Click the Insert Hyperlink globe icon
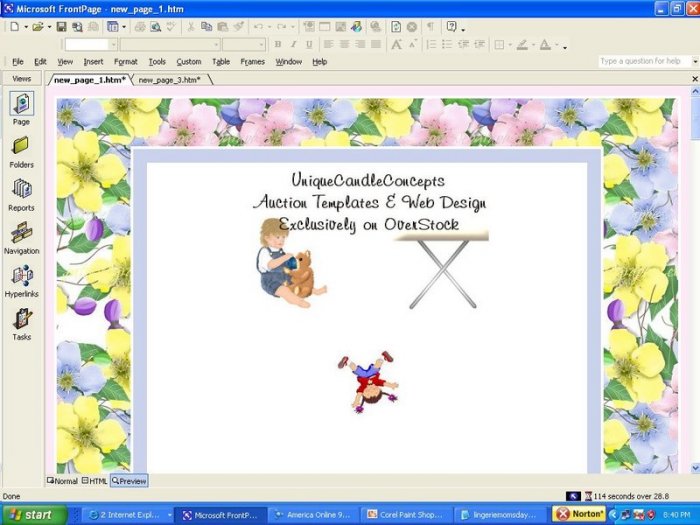Viewport: 700px width, 525px height. coord(376,27)
